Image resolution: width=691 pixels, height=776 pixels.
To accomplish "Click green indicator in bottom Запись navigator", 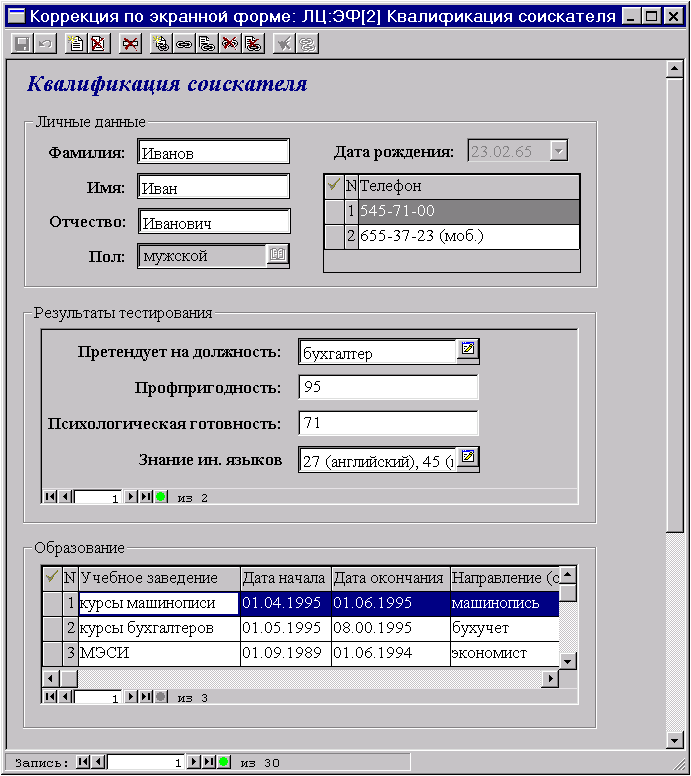I will tap(224, 762).
